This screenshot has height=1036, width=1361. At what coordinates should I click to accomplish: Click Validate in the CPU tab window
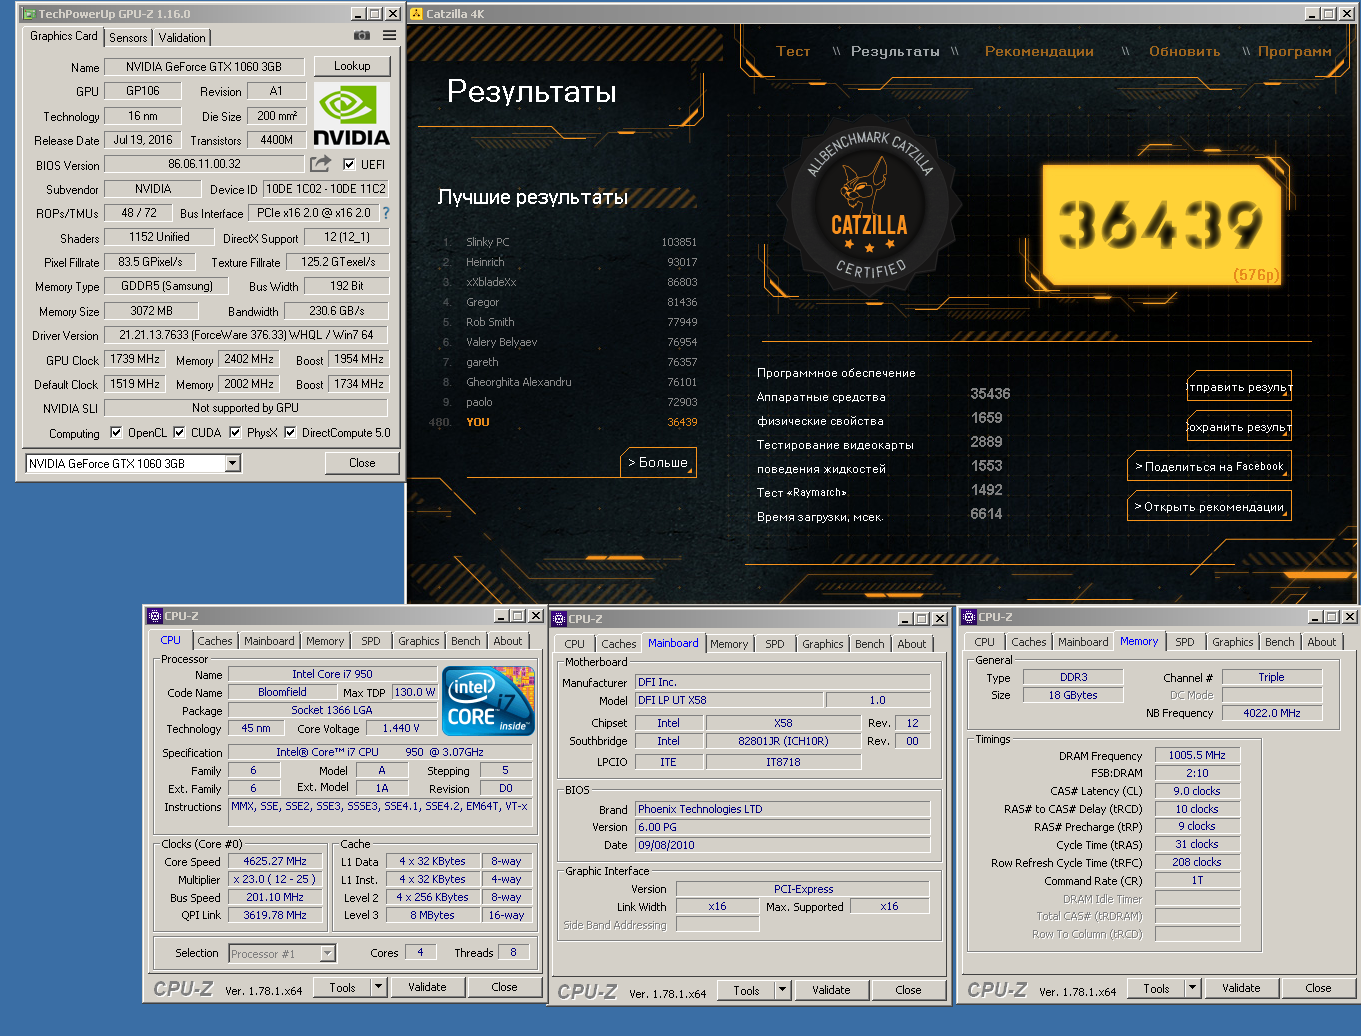pos(427,987)
